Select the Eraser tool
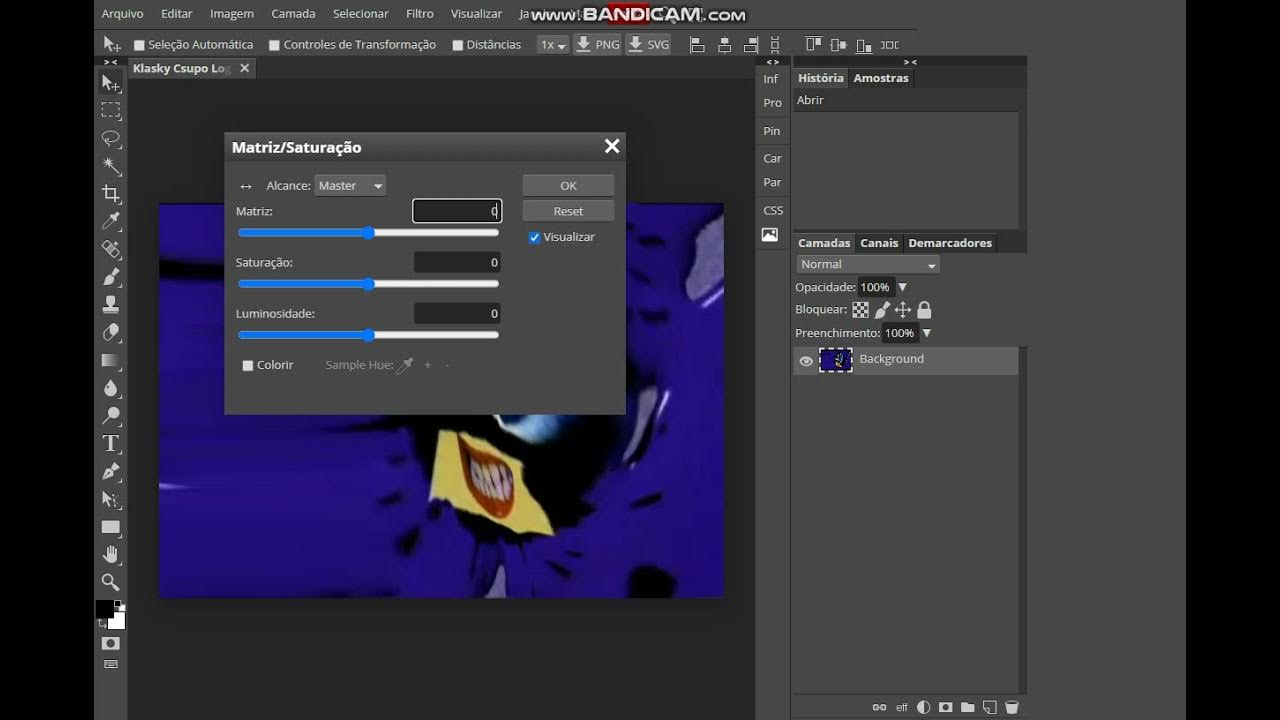 pyautogui.click(x=111, y=332)
